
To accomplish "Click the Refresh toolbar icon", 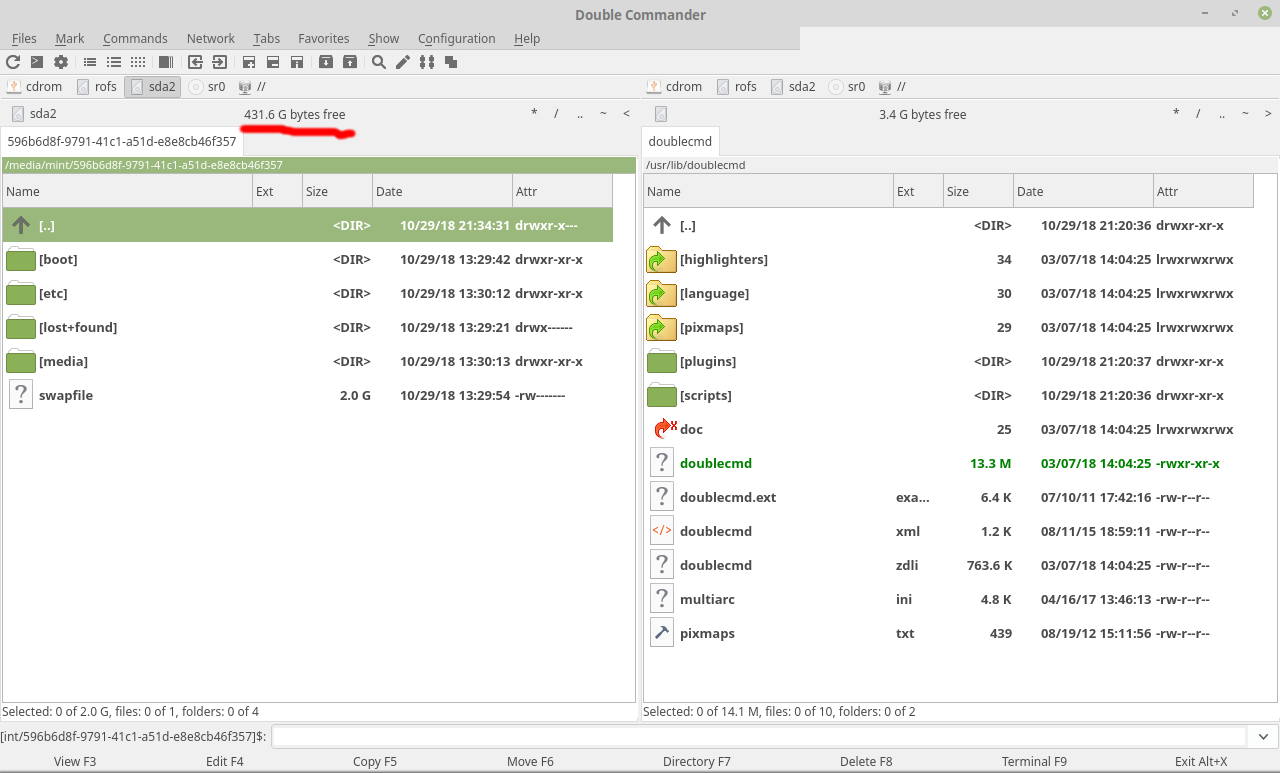I will pos(13,62).
